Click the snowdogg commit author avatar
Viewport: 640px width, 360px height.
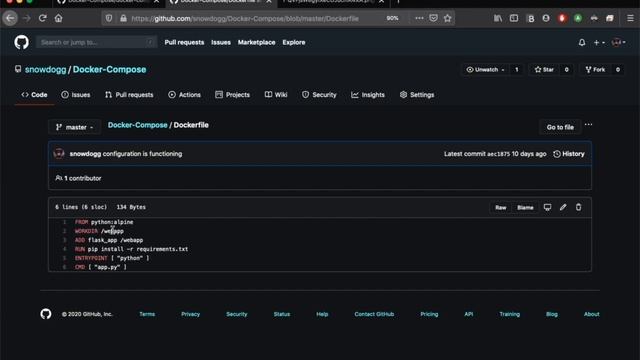59,153
